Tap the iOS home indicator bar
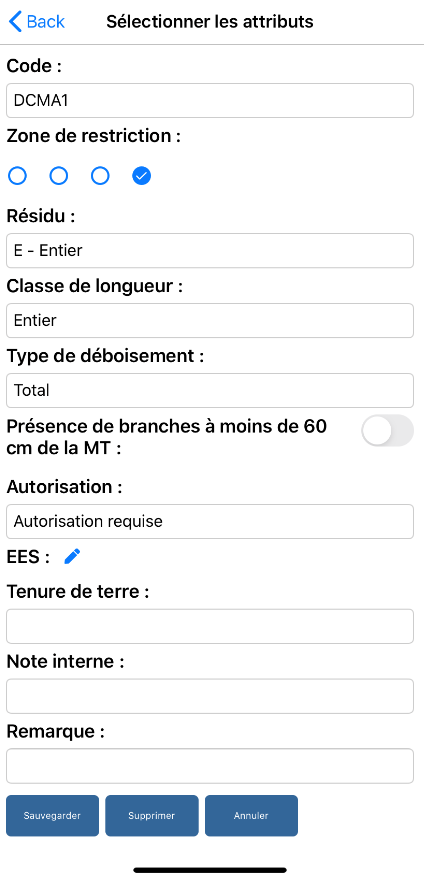Image resolution: width=428 pixels, height=880 pixels. tap(210, 870)
